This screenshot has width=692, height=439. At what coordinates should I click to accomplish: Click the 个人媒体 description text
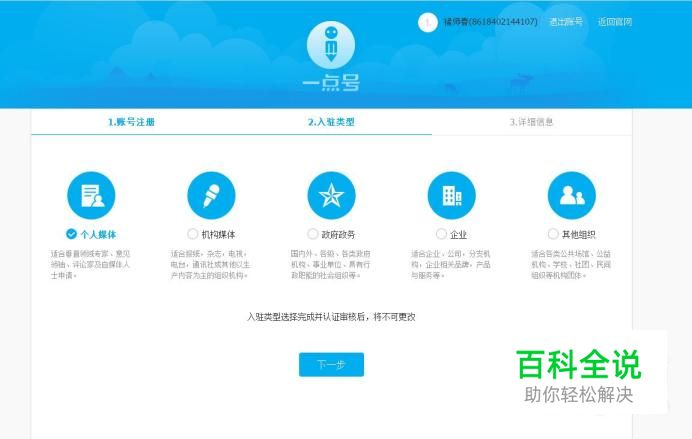pos(90,264)
